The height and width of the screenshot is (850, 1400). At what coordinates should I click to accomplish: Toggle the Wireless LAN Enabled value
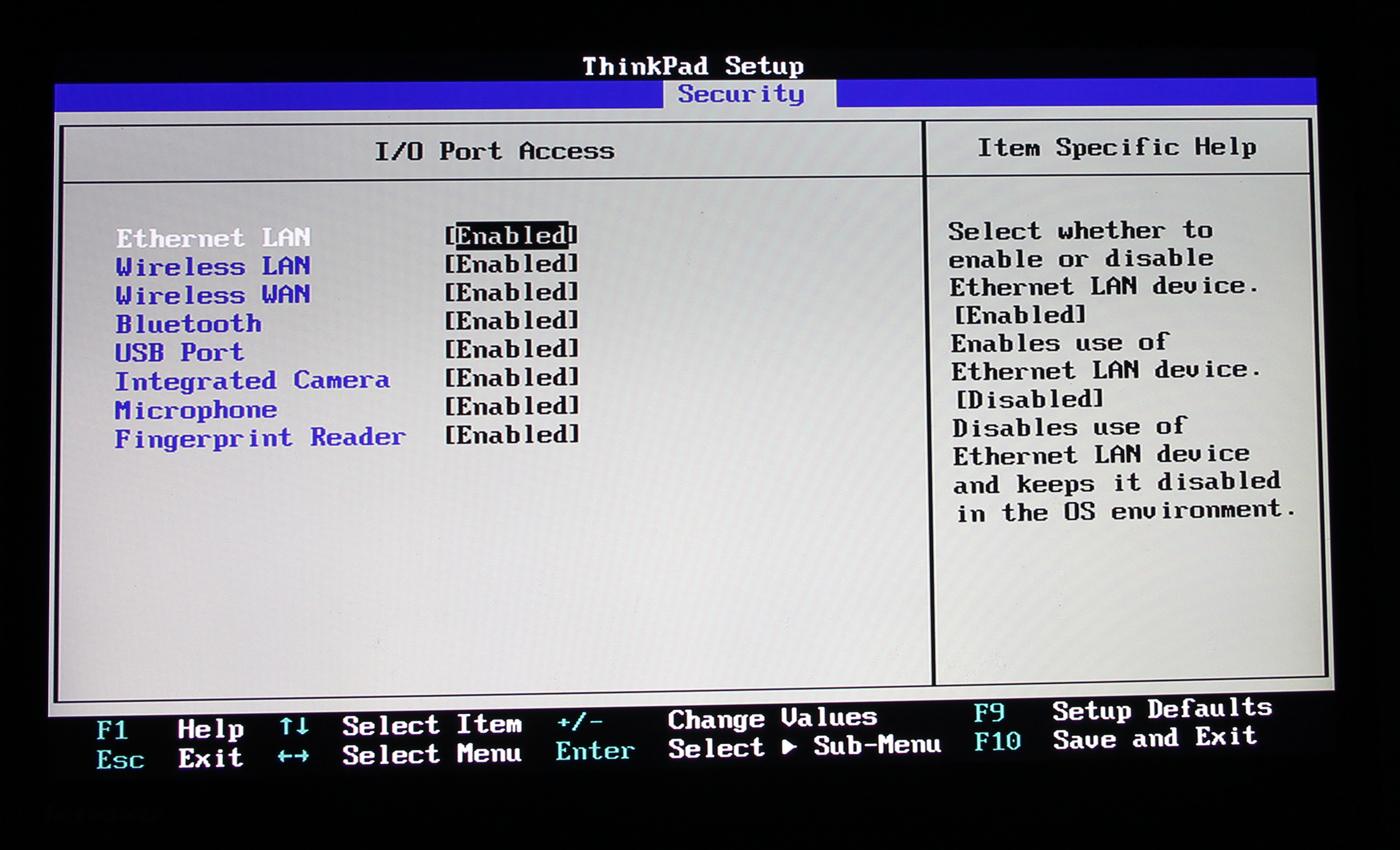point(511,264)
